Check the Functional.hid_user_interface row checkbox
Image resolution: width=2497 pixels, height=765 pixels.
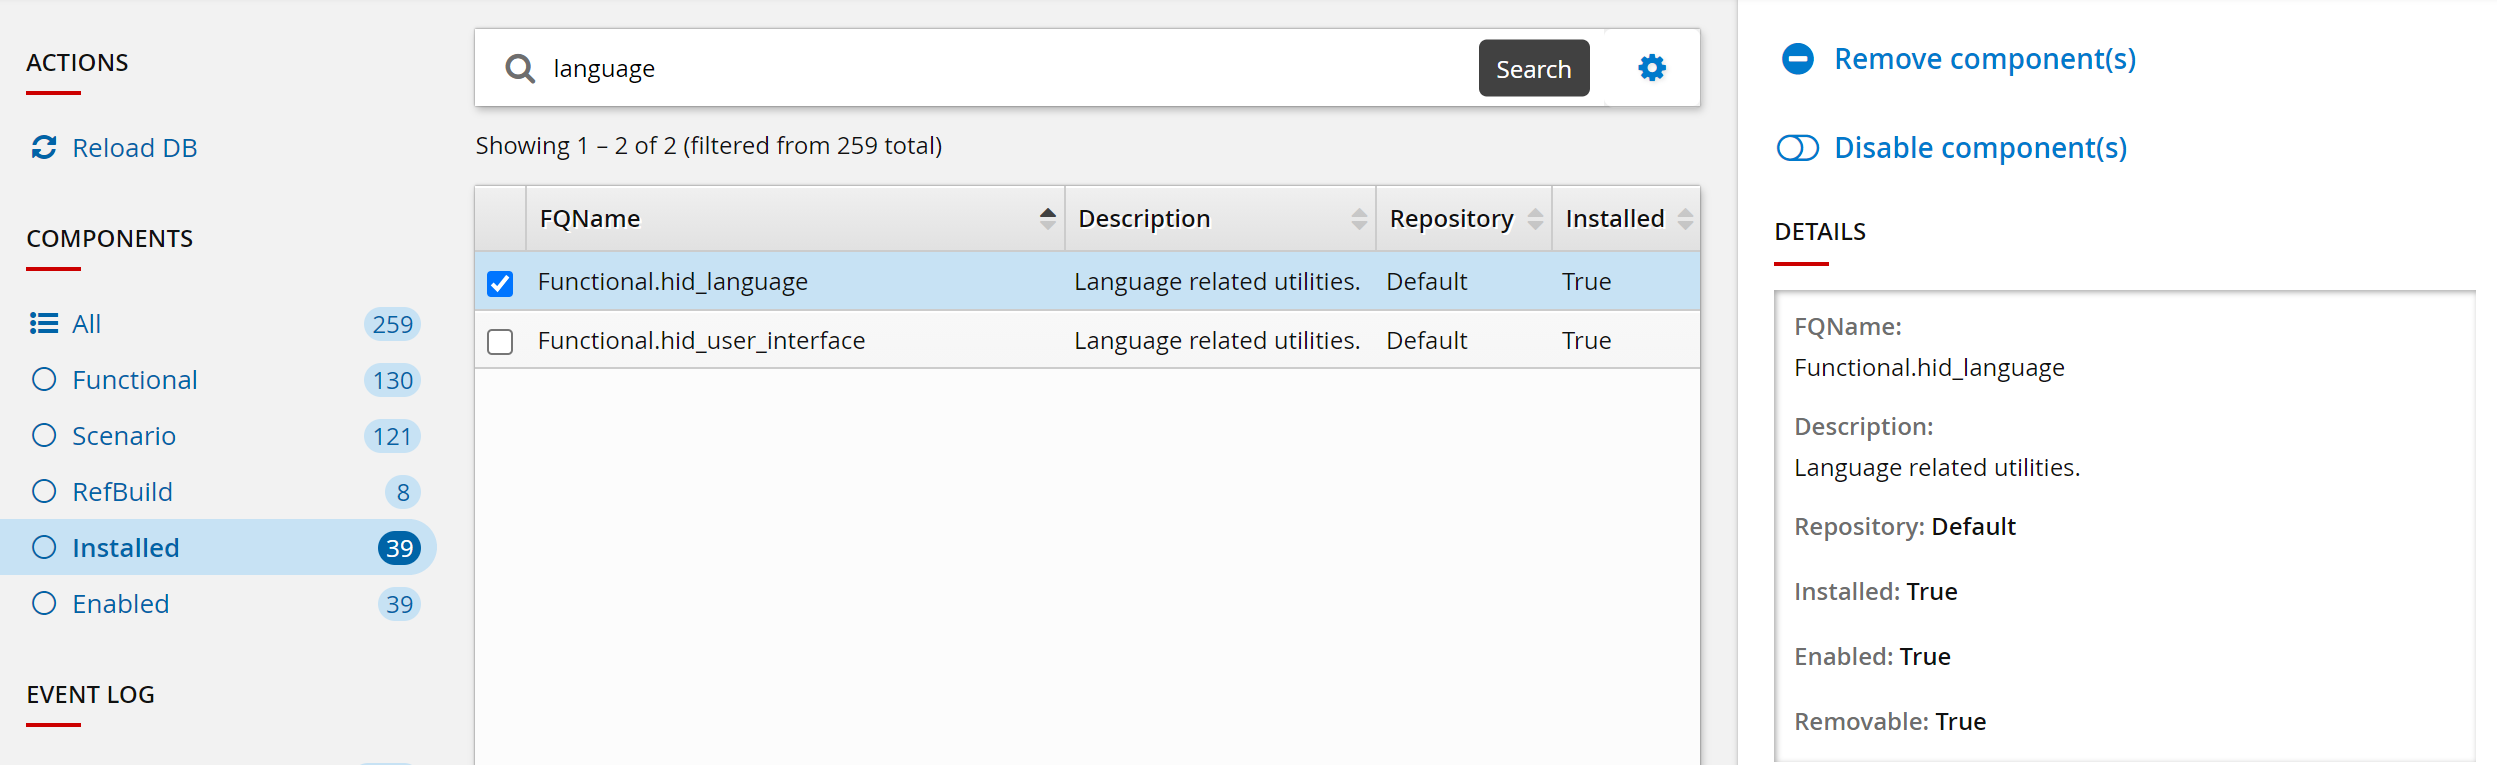(x=500, y=342)
